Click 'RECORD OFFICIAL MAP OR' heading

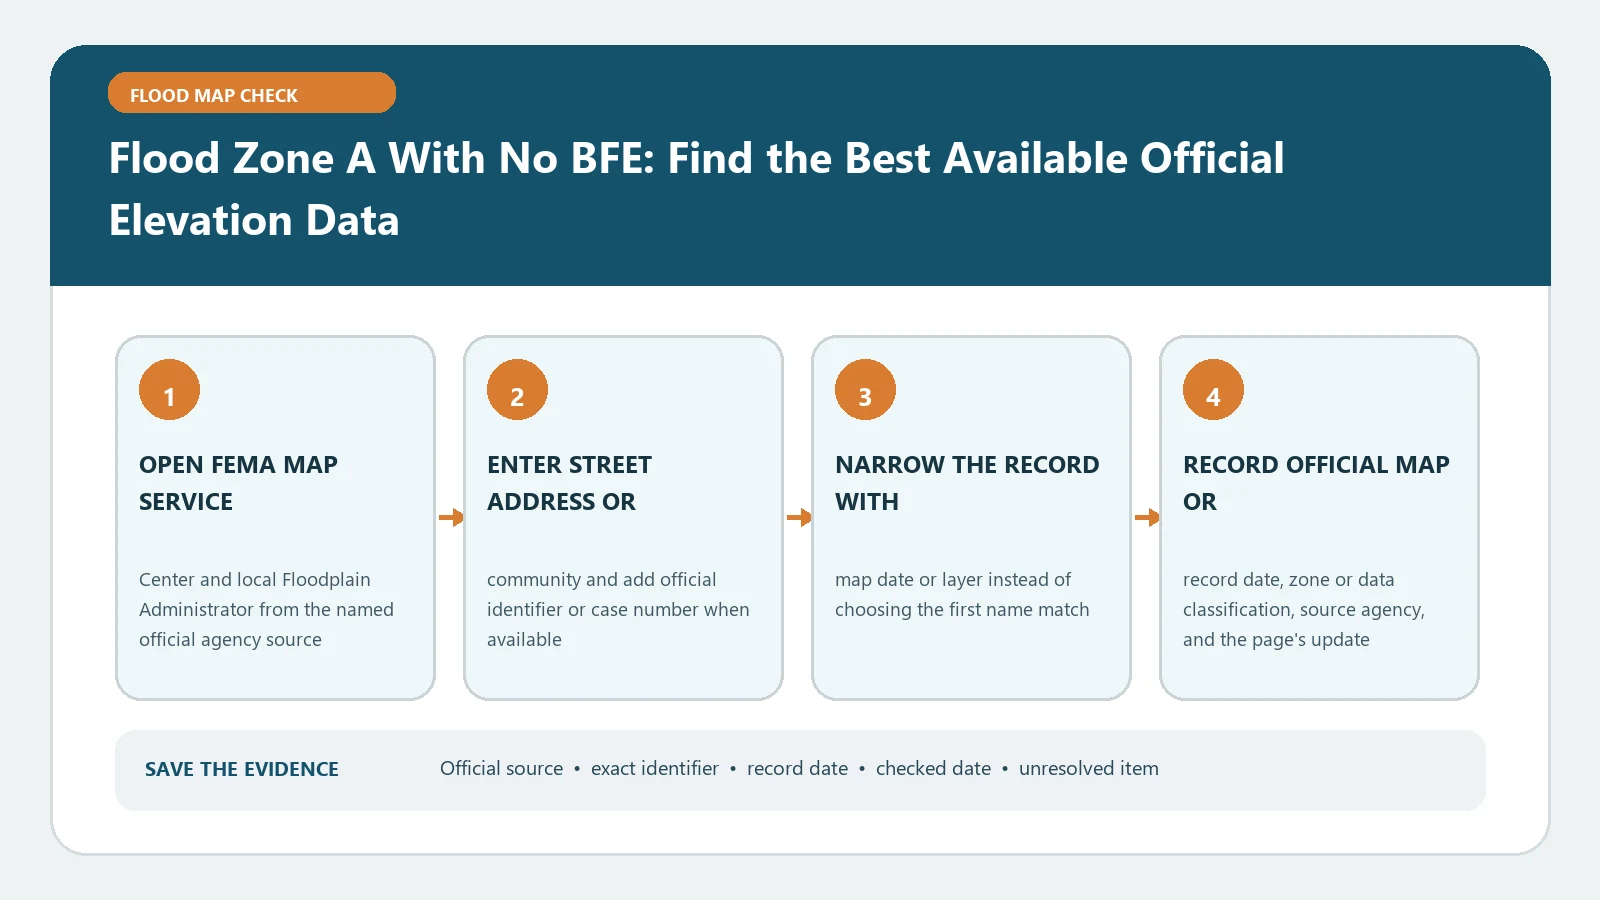pyautogui.click(x=1316, y=483)
